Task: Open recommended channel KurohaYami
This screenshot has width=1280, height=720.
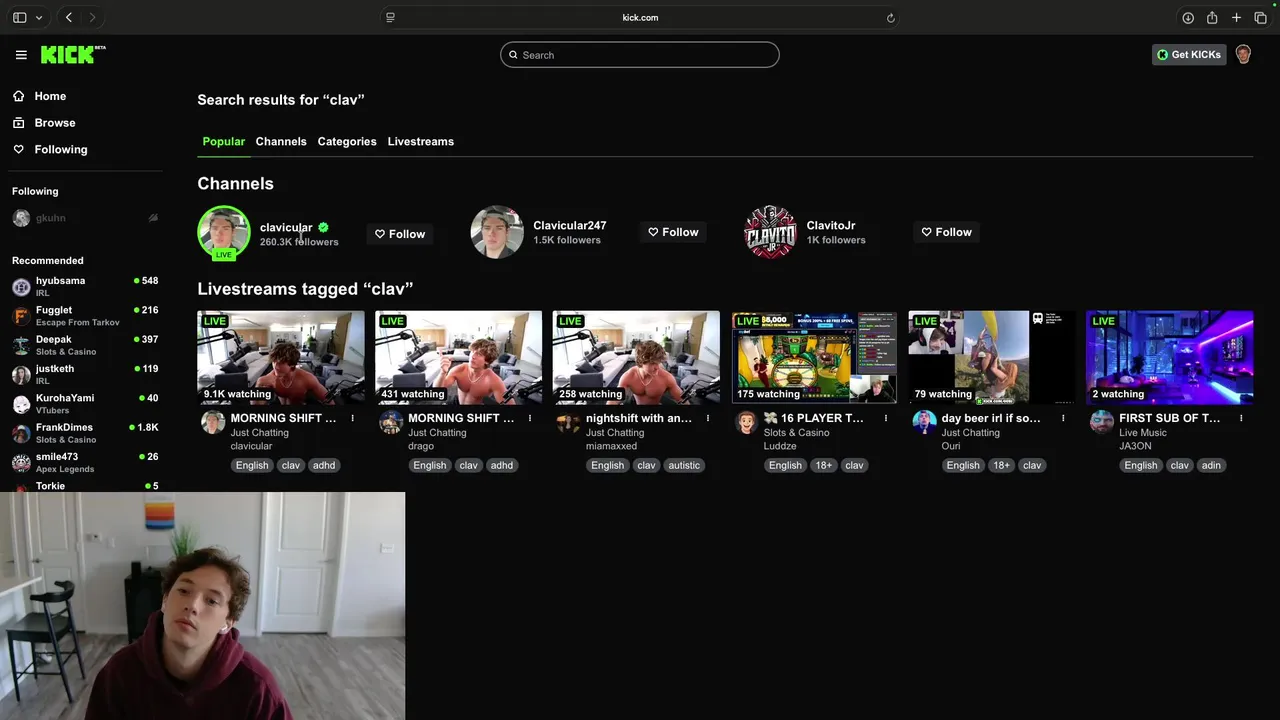Action: click(x=85, y=404)
